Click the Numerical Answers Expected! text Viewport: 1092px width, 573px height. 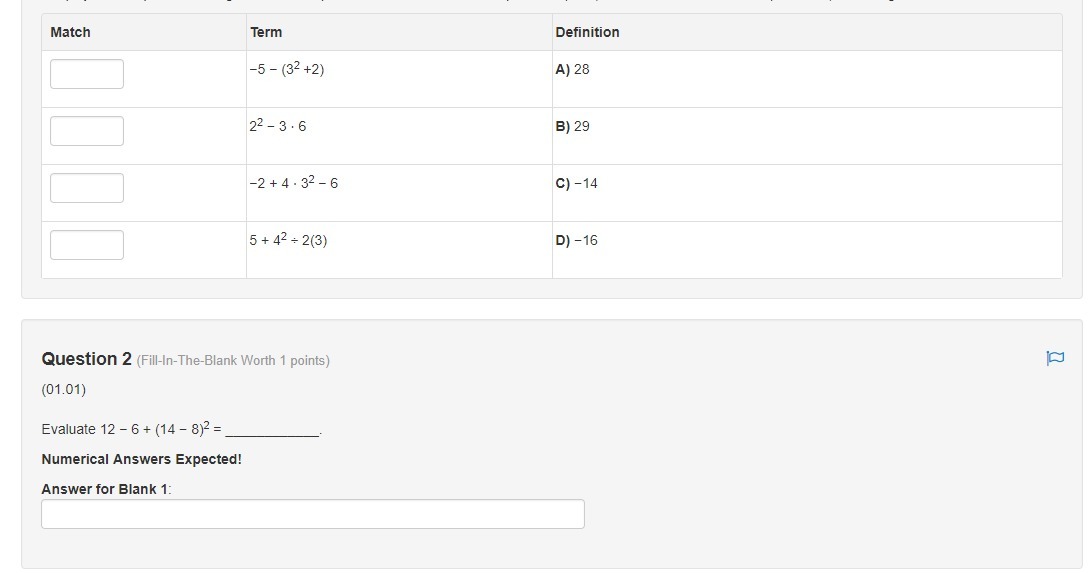tap(141, 459)
